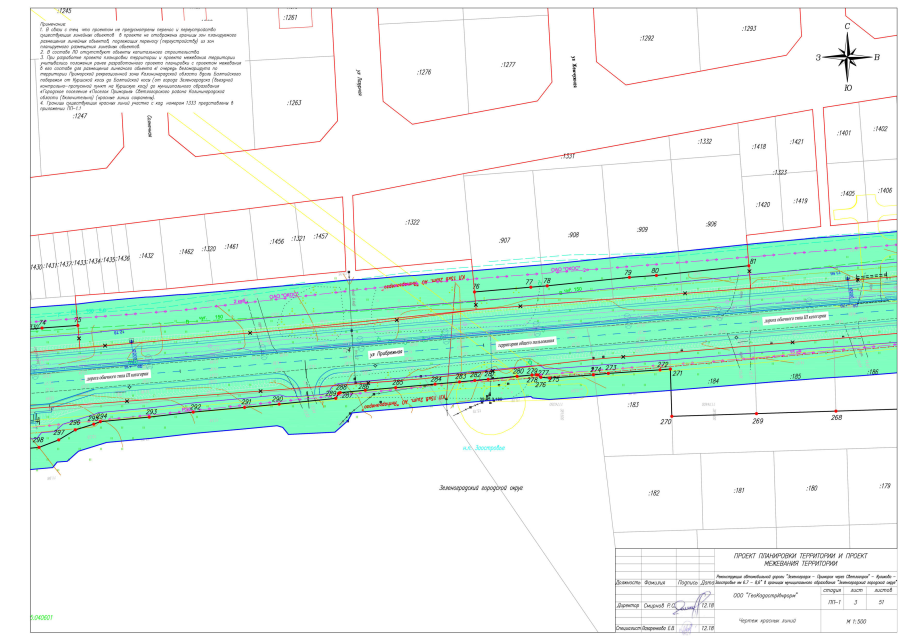Image resolution: width=905 pixels, height=640 pixels.
Task: Click red boundary point 268
Action: (x=836, y=413)
